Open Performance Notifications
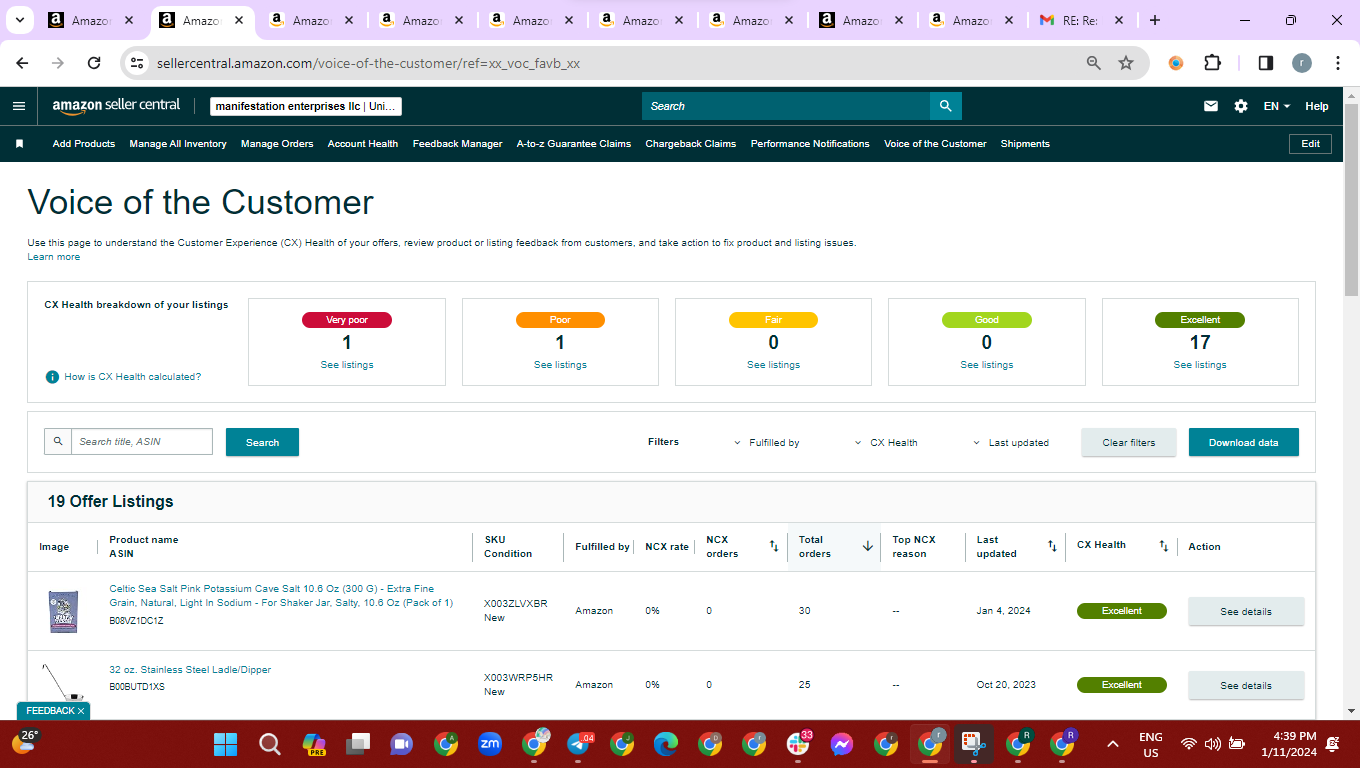The image size is (1360, 768). click(x=810, y=144)
